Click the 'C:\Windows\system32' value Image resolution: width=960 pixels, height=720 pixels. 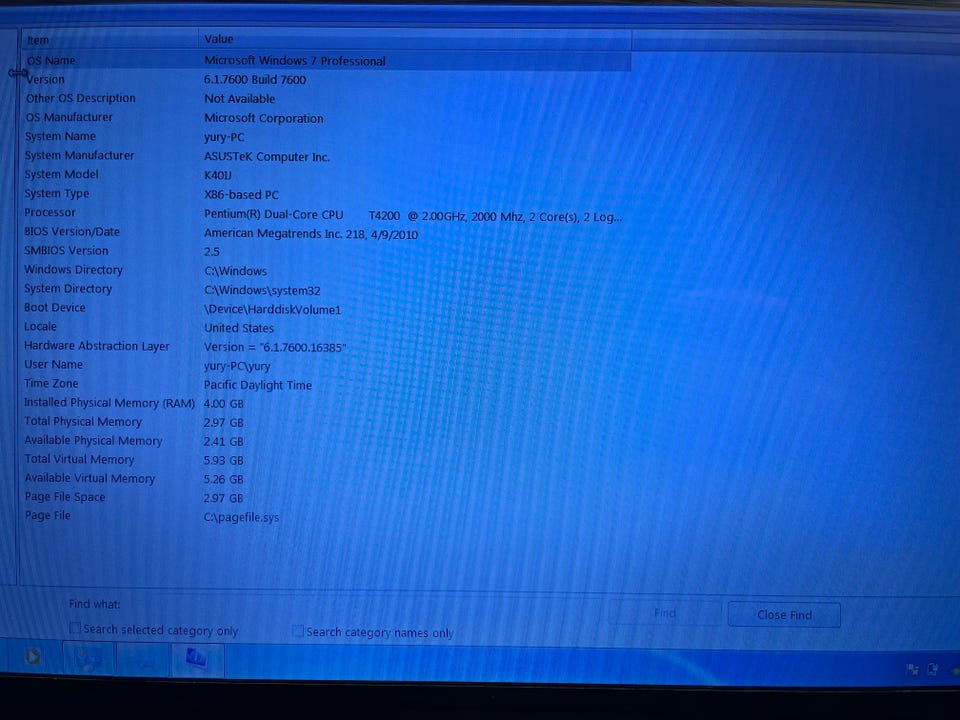pyautogui.click(x=262, y=290)
